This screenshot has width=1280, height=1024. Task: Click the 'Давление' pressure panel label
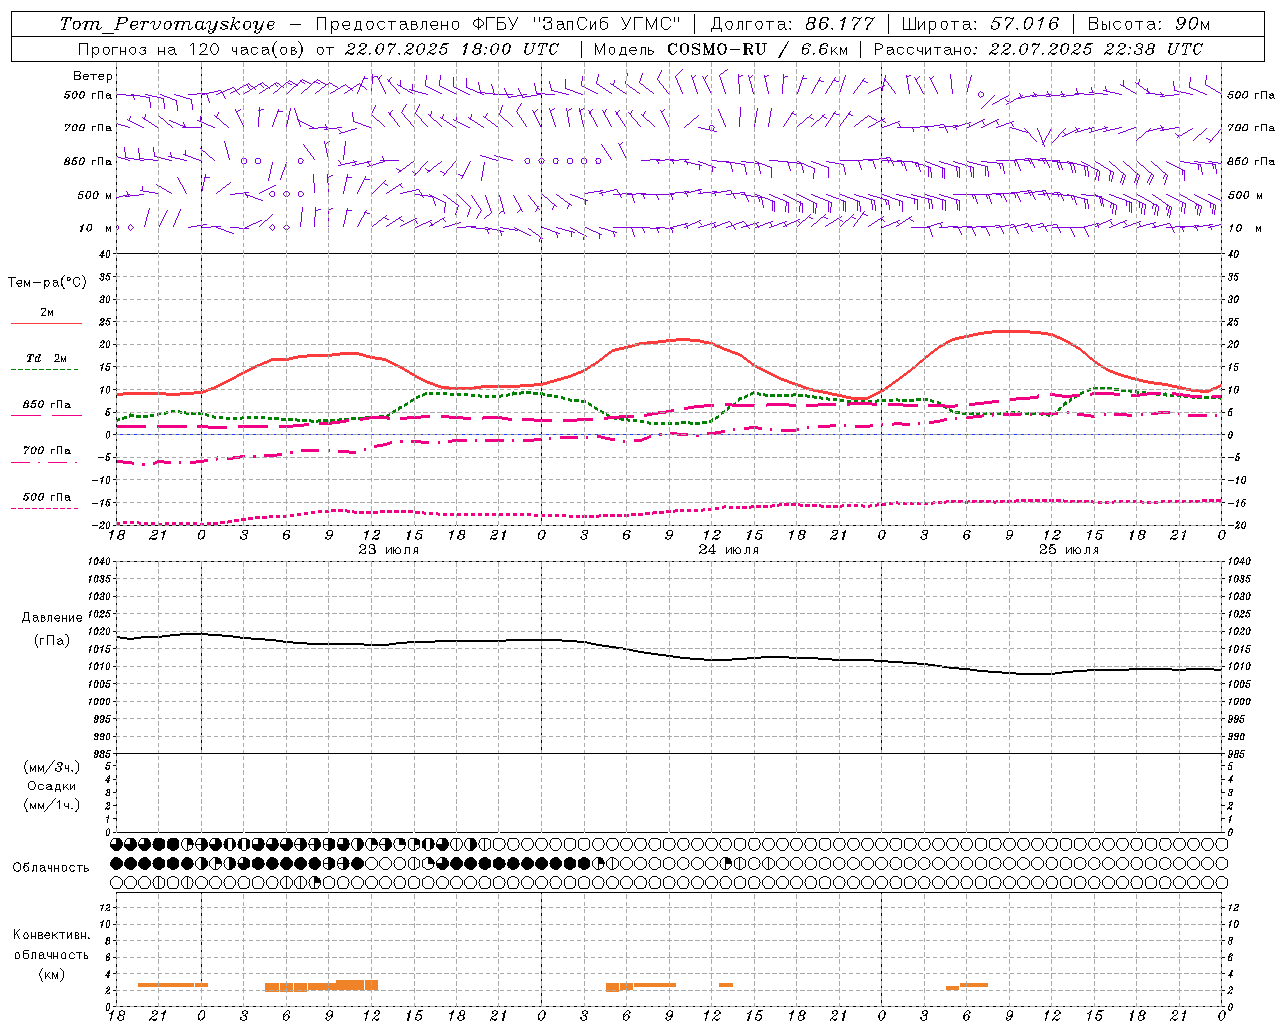(x=52, y=618)
